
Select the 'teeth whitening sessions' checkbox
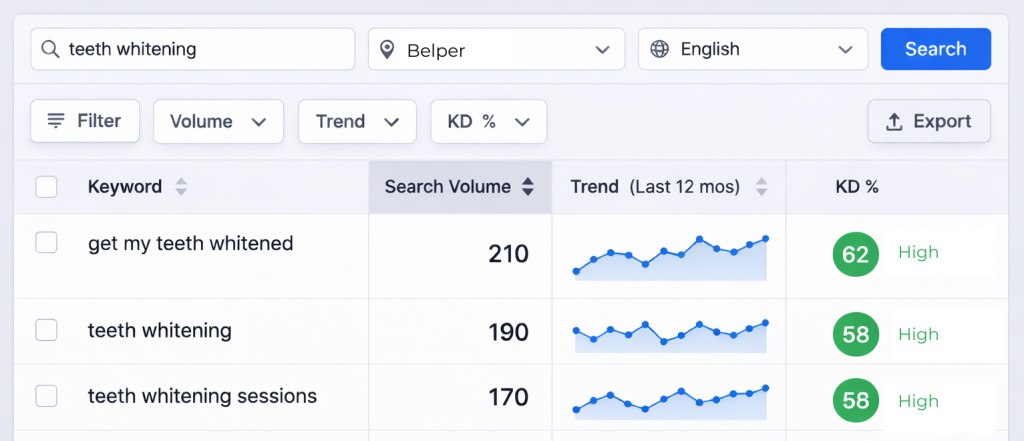click(x=46, y=396)
